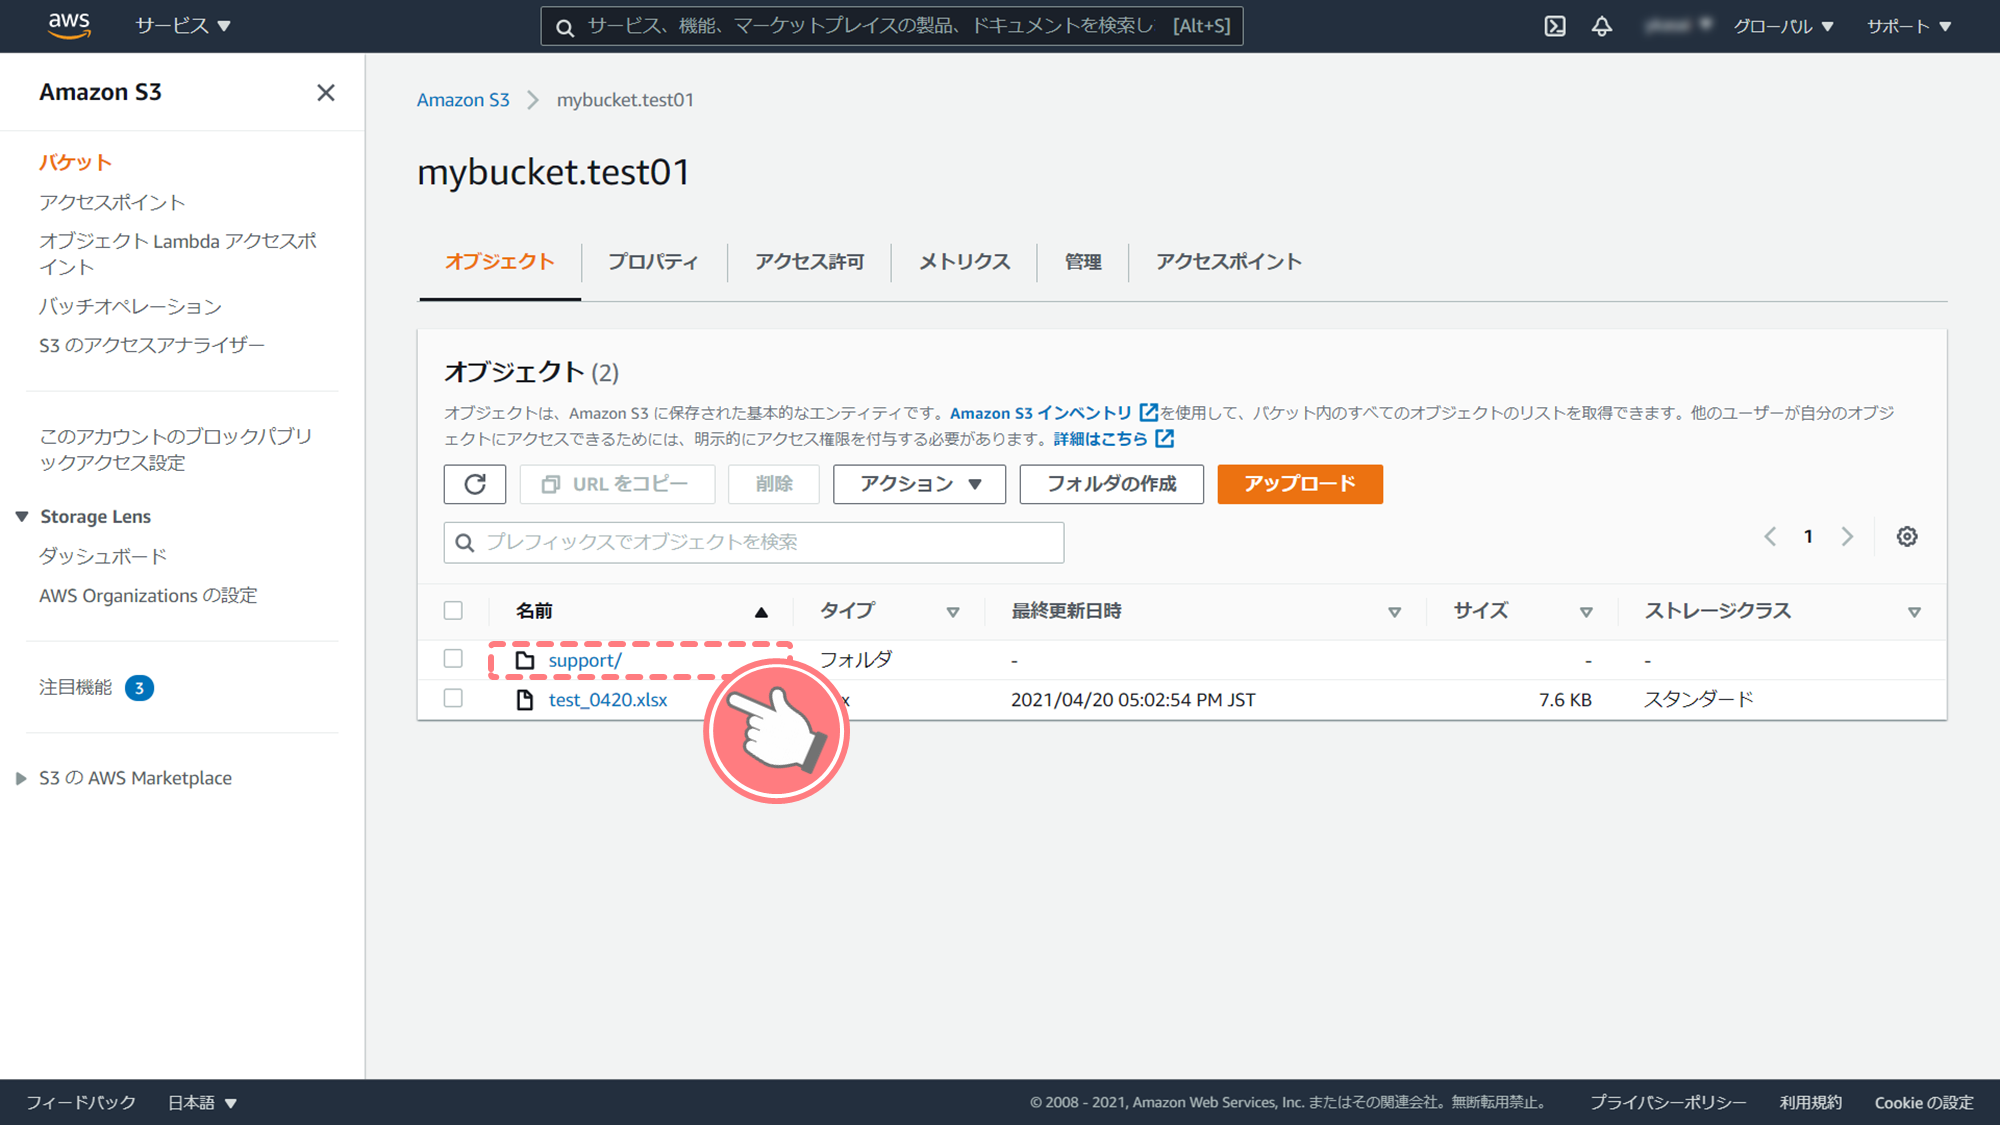Check the test_0420.xlsx row checkbox
Screen dimensions: 2000x1125
(453, 698)
